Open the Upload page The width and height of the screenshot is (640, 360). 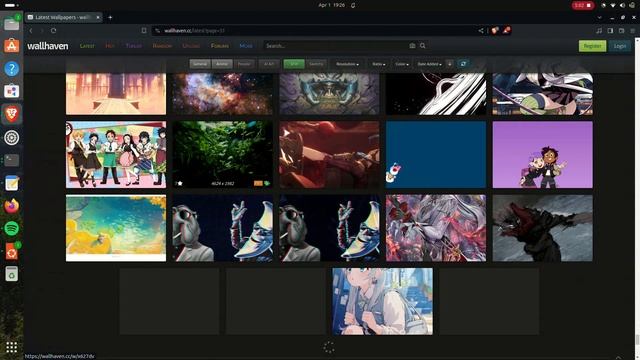click(191, 46)
